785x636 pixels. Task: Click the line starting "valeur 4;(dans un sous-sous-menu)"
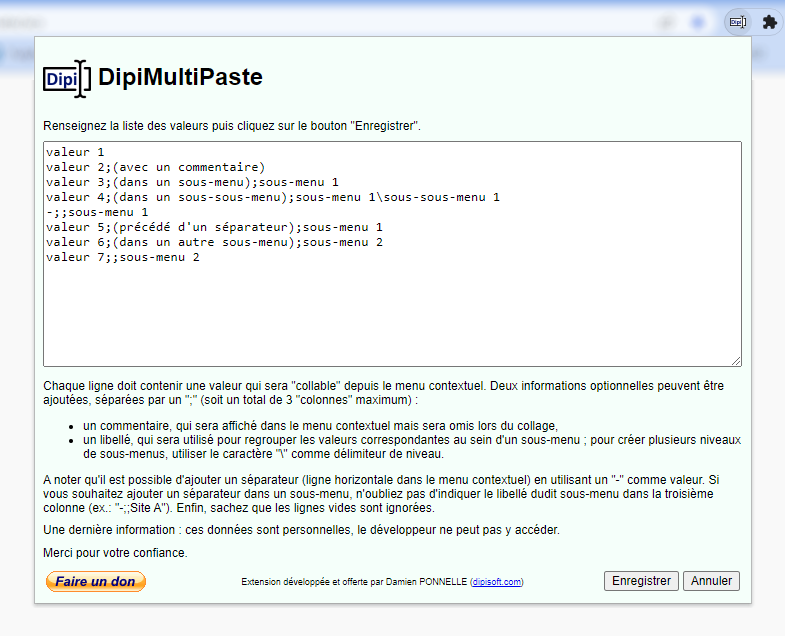273,197
